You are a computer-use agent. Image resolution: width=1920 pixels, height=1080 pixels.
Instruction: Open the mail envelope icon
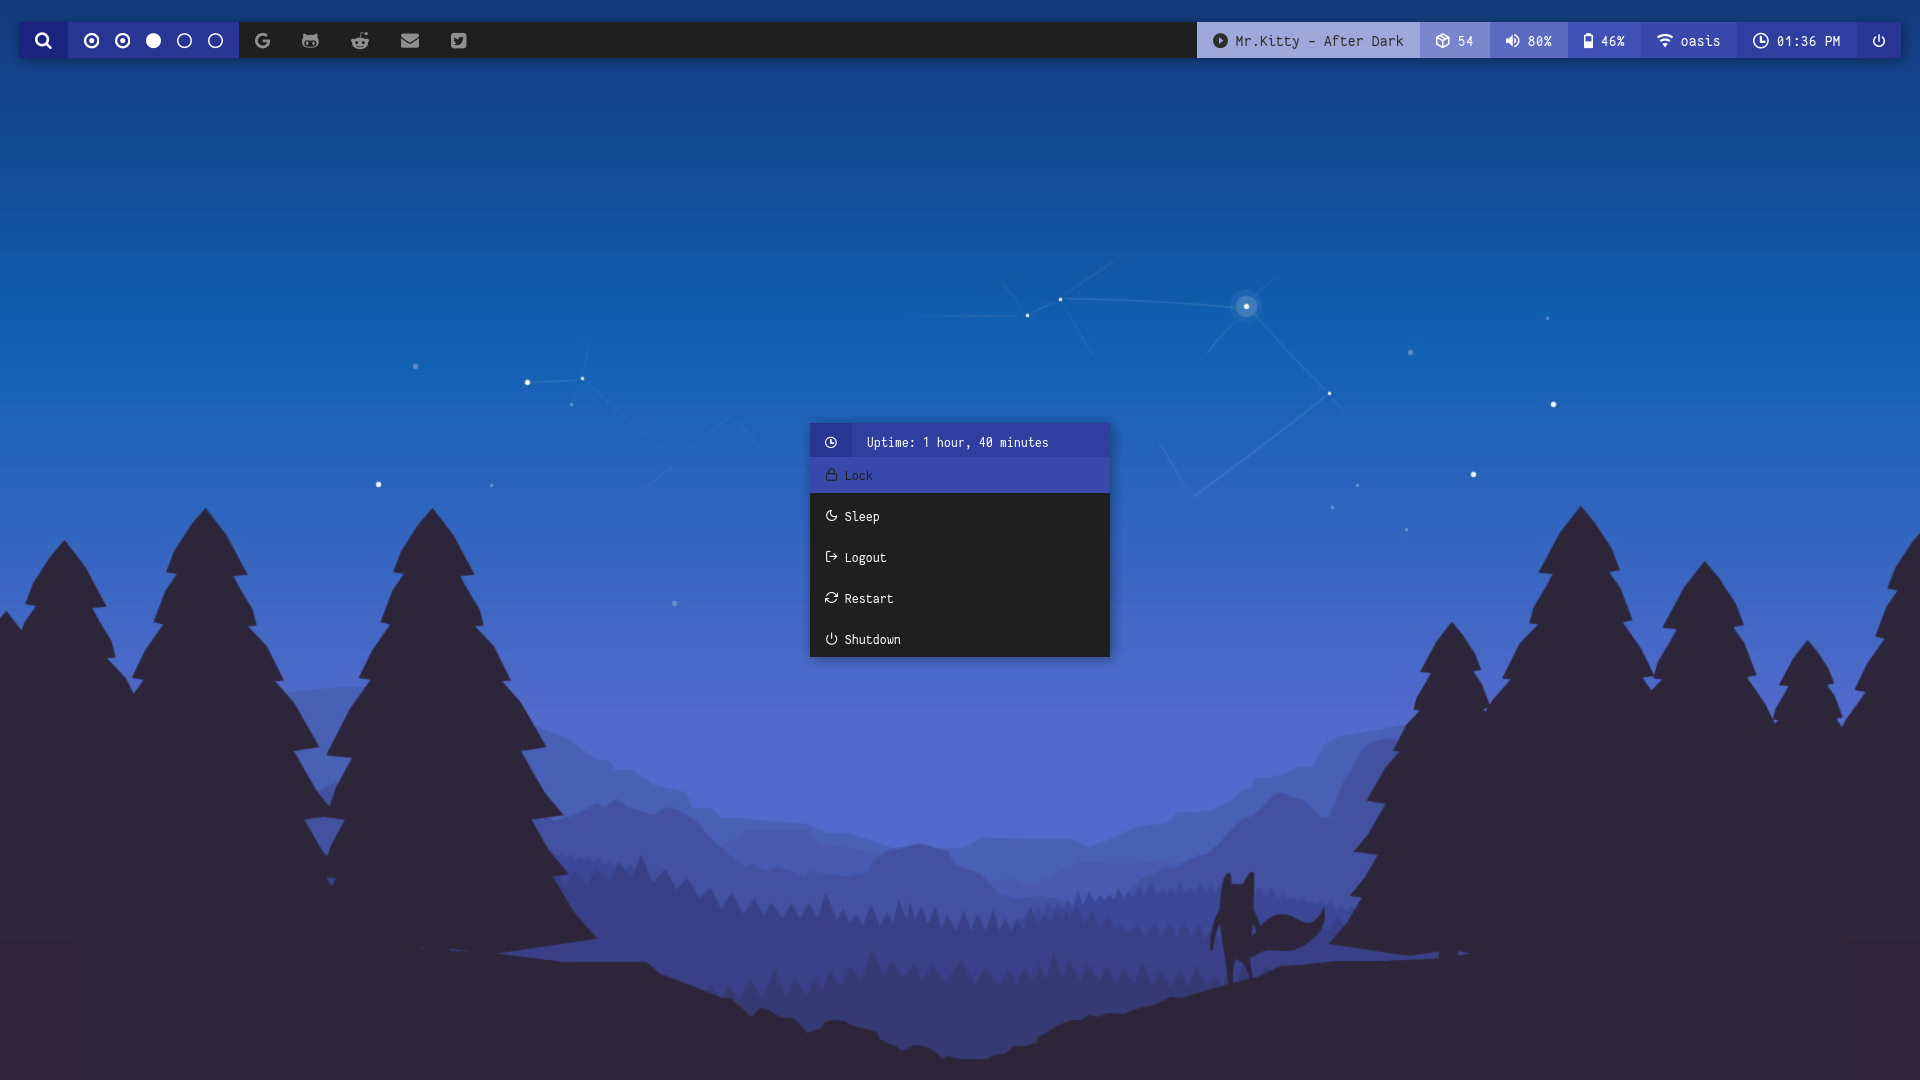pos(410,41)
